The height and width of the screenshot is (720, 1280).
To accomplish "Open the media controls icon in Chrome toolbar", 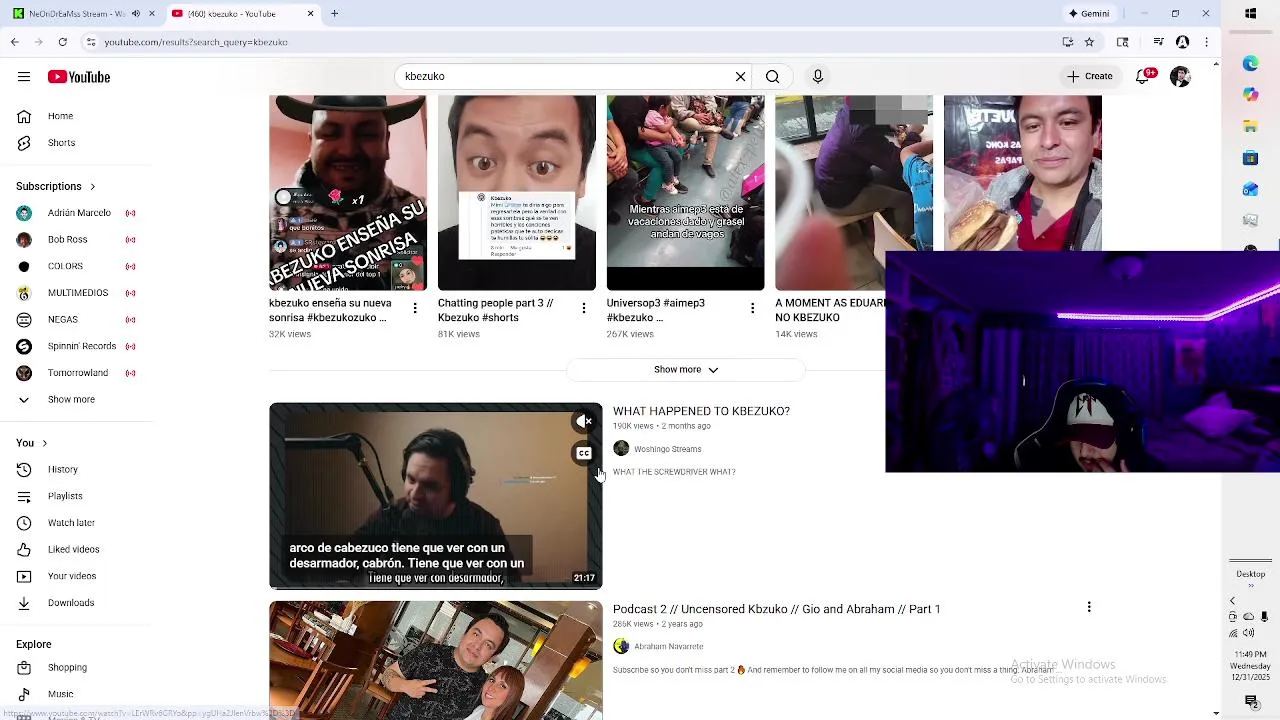I will (1158, 42).
